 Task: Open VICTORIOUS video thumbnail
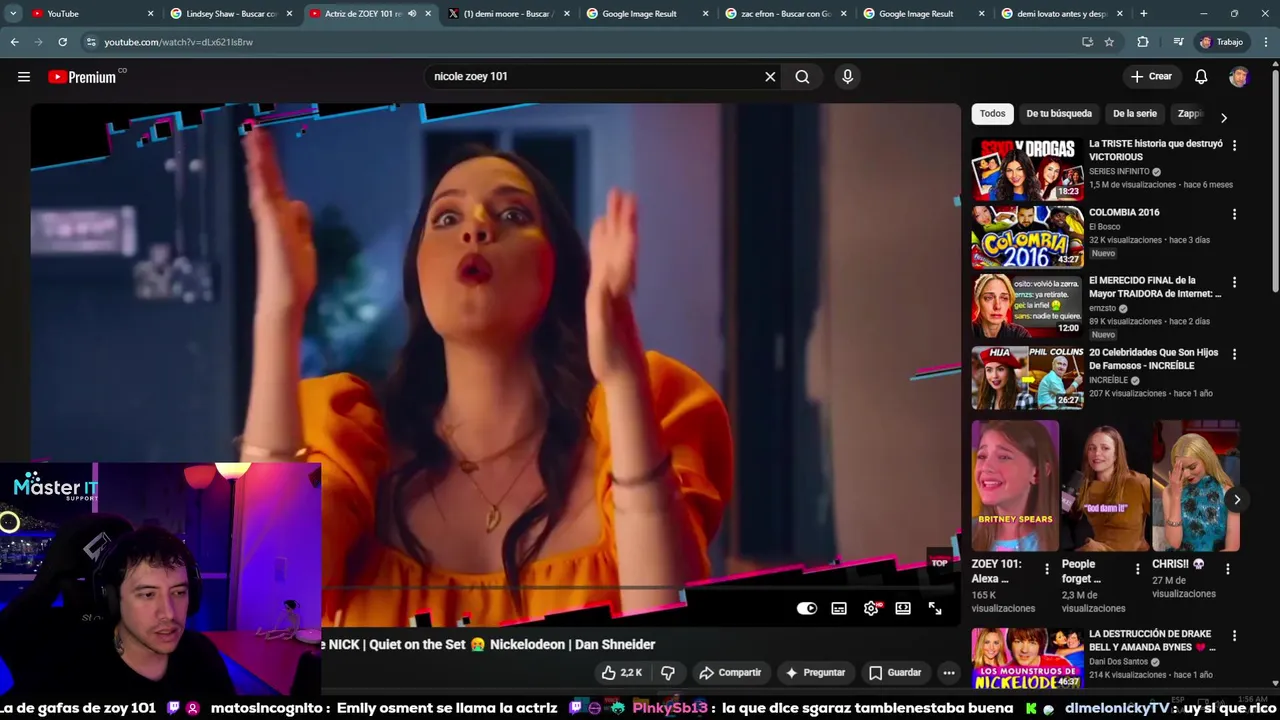point(1027,169)
